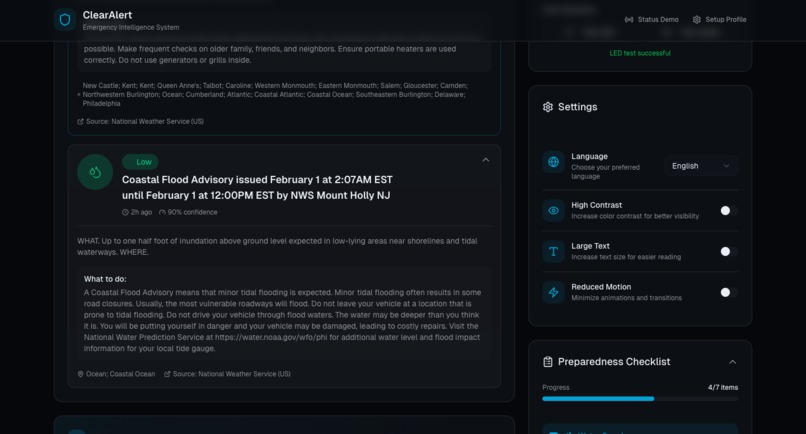Screen dimensions: 806x434
Task: Click the Large Text T icon
Action: [553, 251]
